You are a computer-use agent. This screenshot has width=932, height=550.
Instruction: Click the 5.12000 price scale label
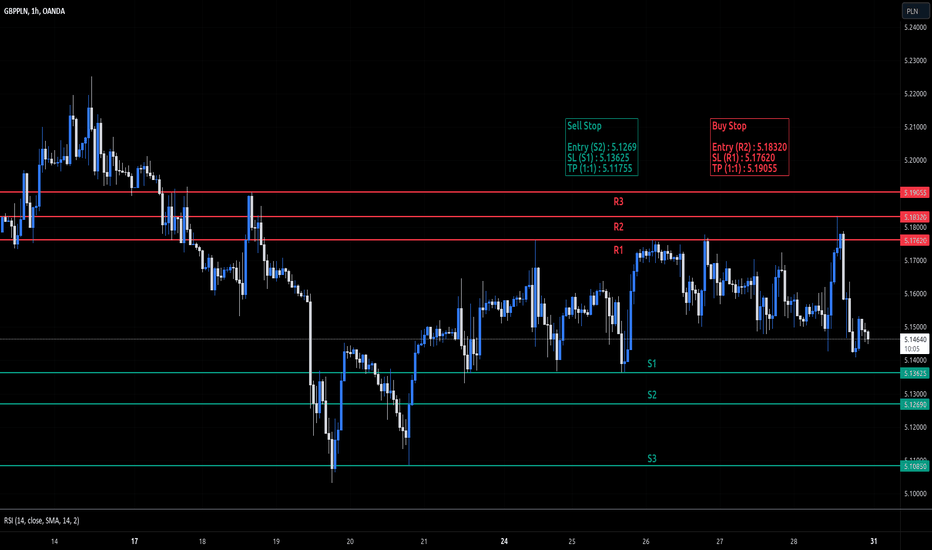(915, 428)
